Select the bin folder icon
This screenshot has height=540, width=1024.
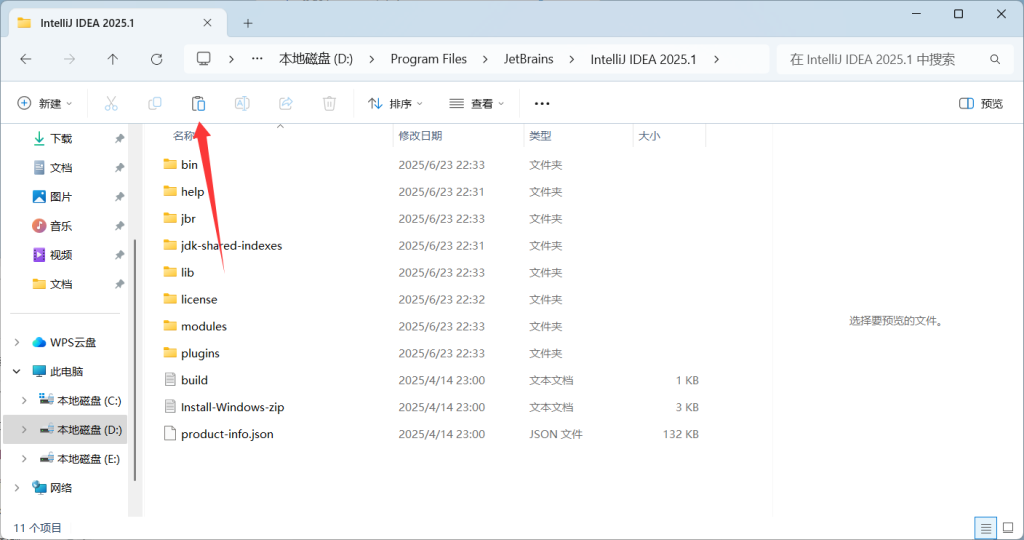(x=170, y=164)
